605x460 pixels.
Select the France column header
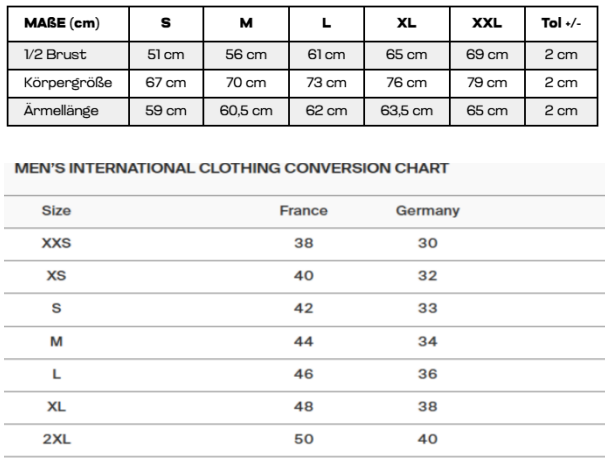coord(303,211)
